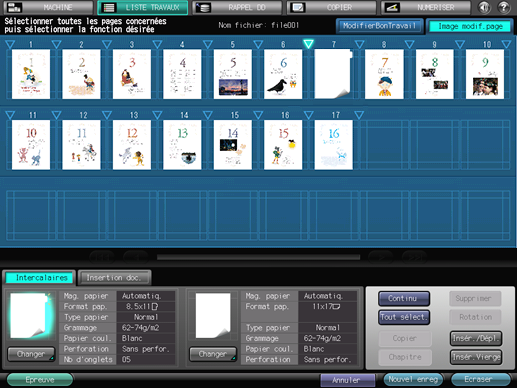
Task: Select position 13 thumbnail showing page 12
Action: pos(132,145)
